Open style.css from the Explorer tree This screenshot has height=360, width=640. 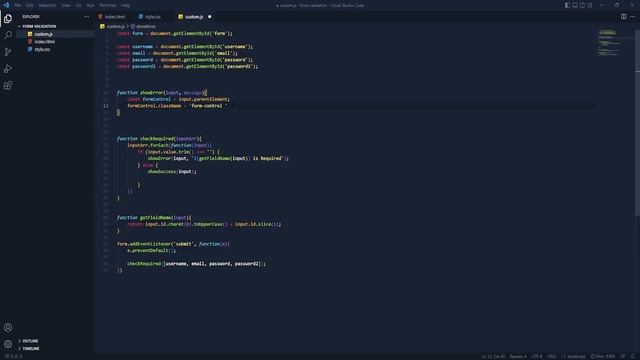[42, 49]
